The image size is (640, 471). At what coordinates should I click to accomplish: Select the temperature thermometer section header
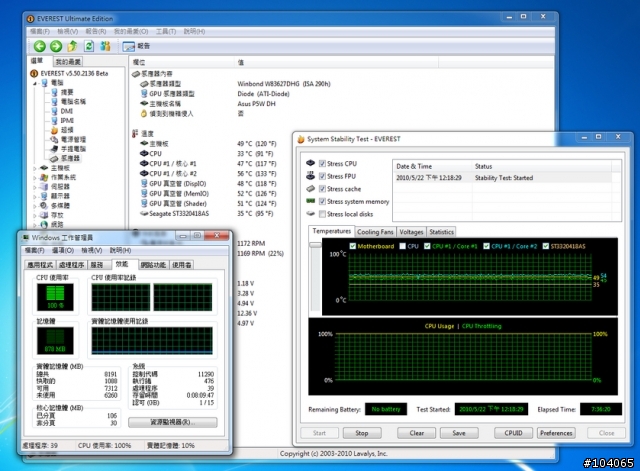pos(143,133)
